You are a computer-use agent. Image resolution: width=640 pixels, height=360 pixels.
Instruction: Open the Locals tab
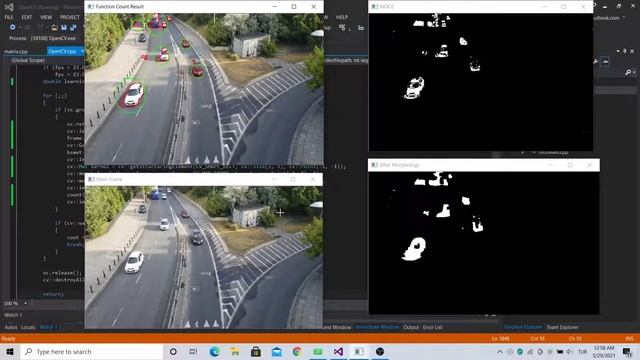[28, 327]
